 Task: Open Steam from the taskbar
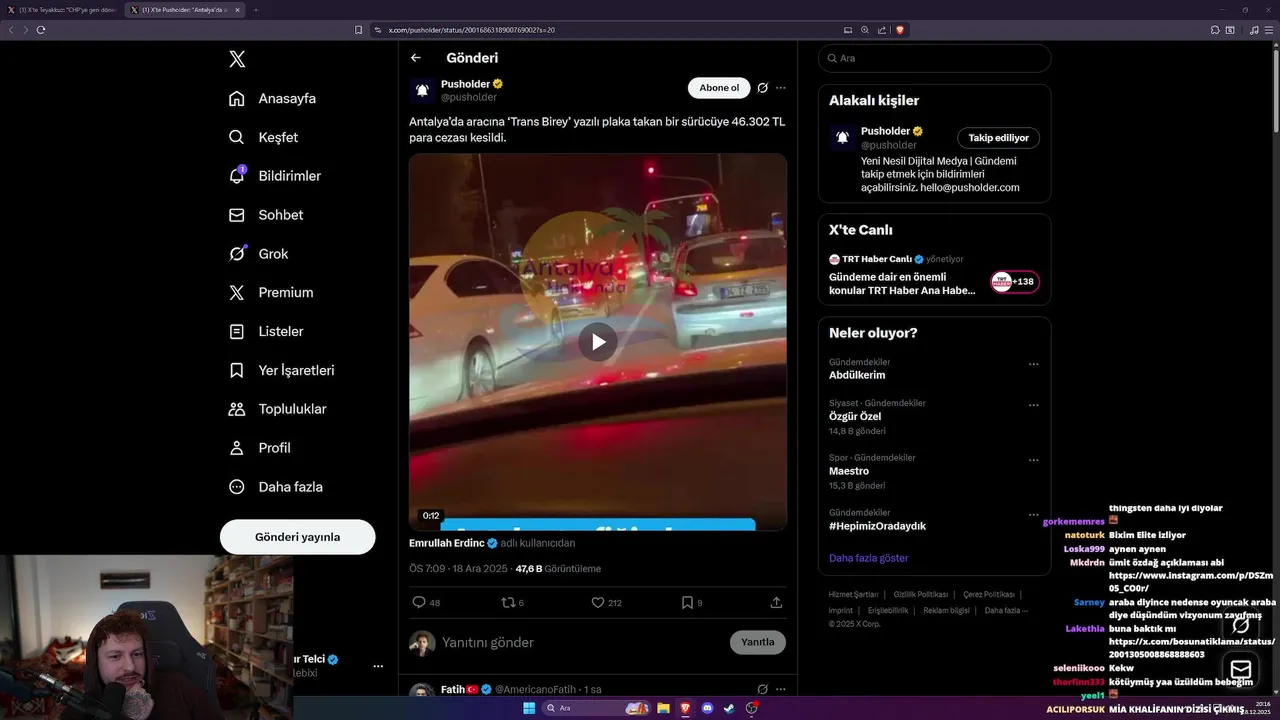click(729, 708)
